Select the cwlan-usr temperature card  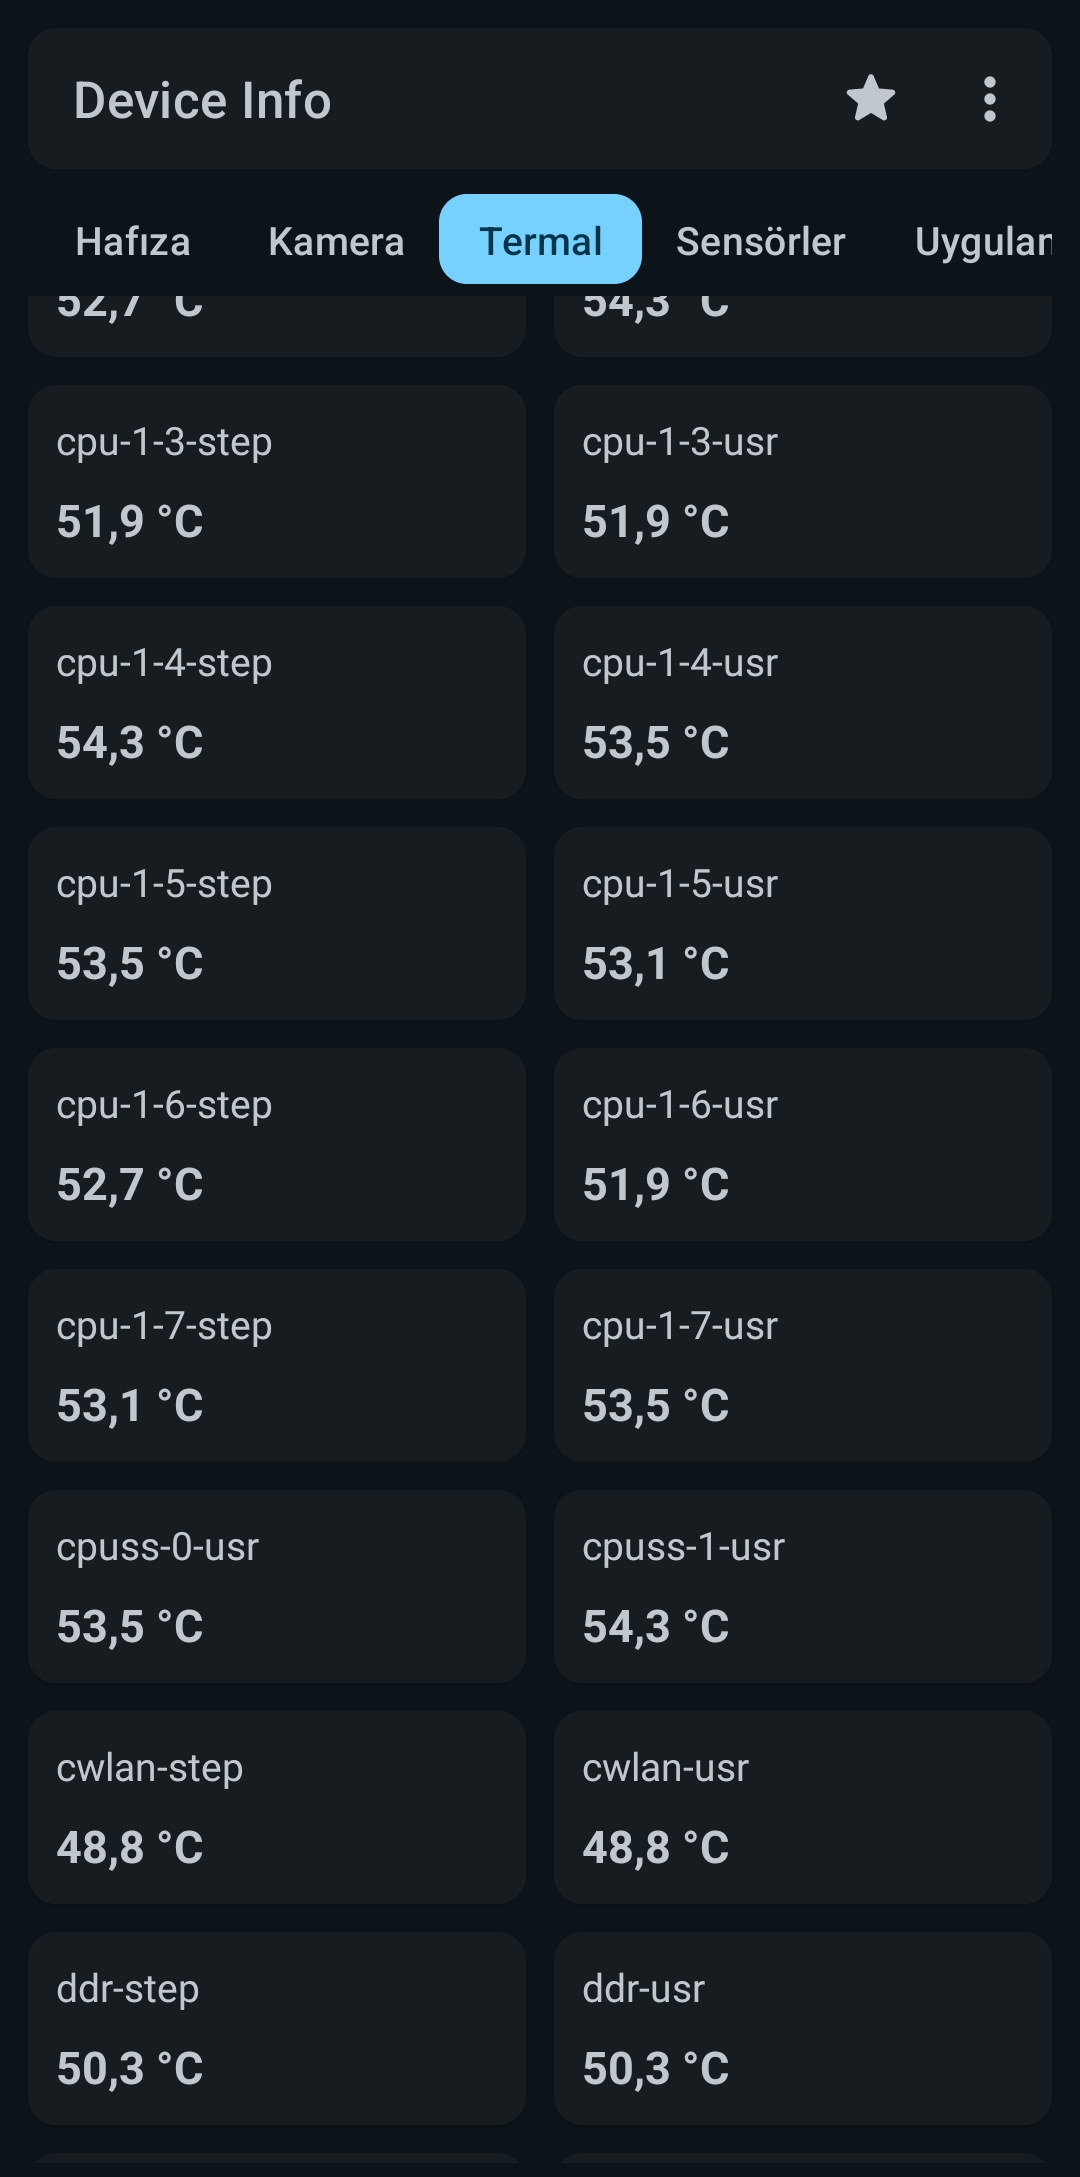coord(802,1807)
